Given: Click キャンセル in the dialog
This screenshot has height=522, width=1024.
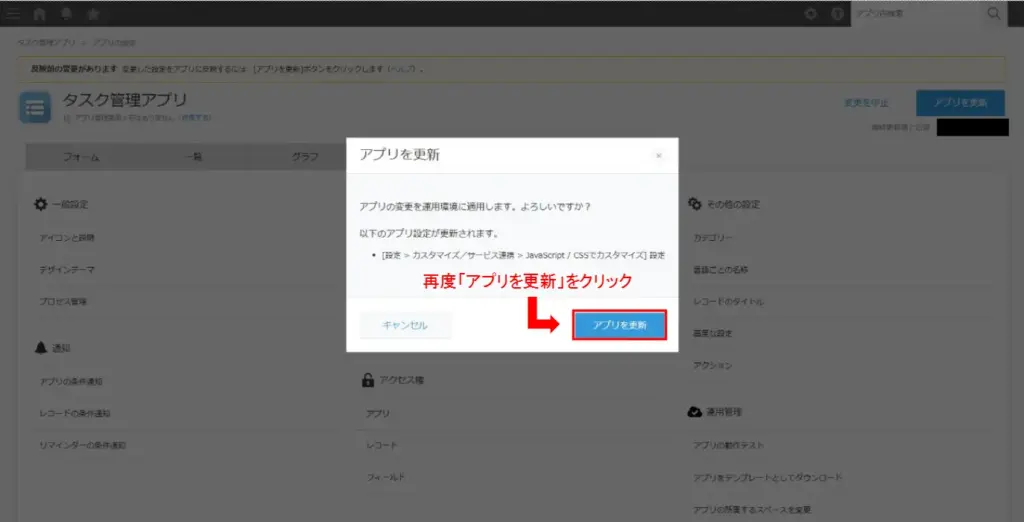Looking at the screenshot, I should click(x=405, y=325).
